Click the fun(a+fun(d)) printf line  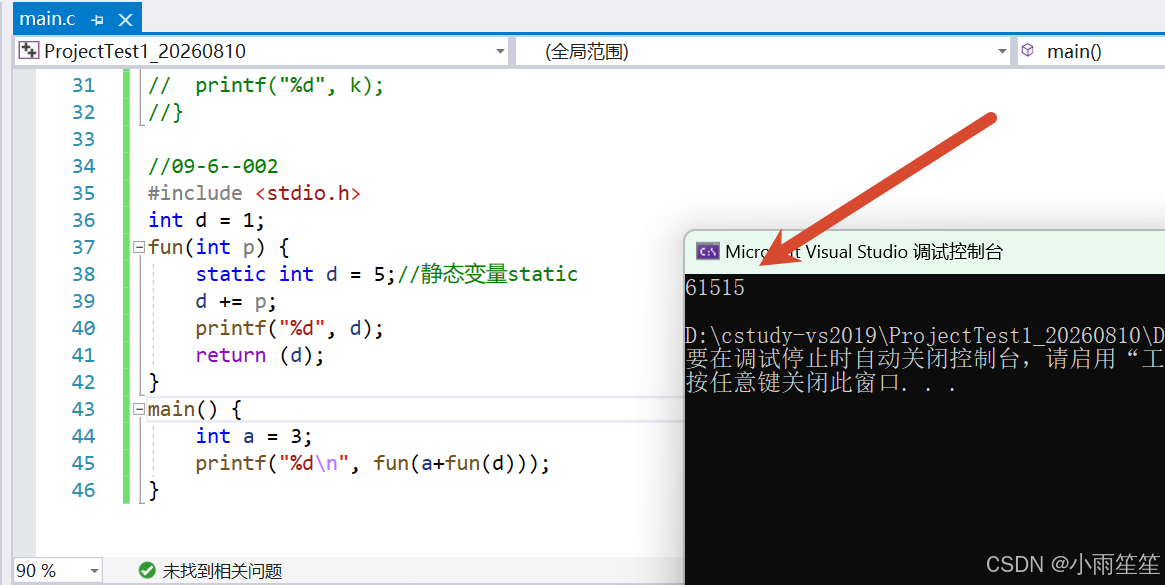click(372, 463)
